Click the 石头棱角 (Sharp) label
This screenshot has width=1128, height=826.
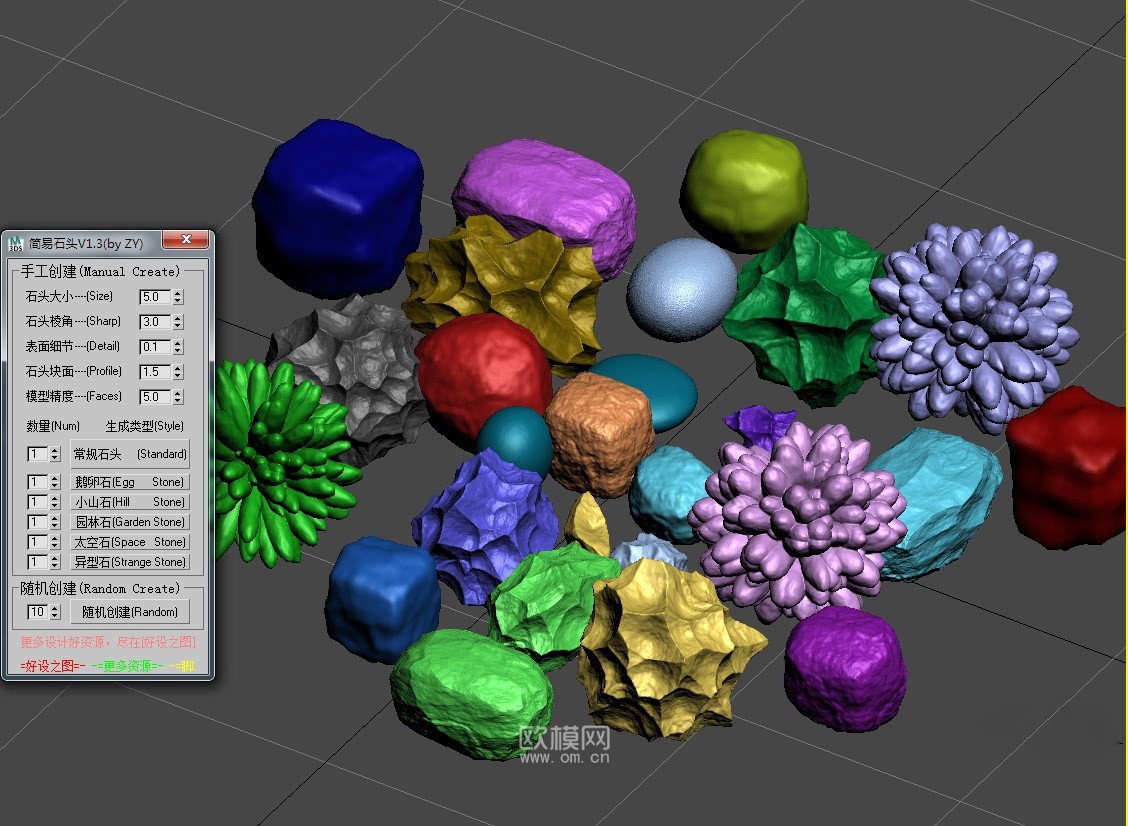(x=73, y=322)
